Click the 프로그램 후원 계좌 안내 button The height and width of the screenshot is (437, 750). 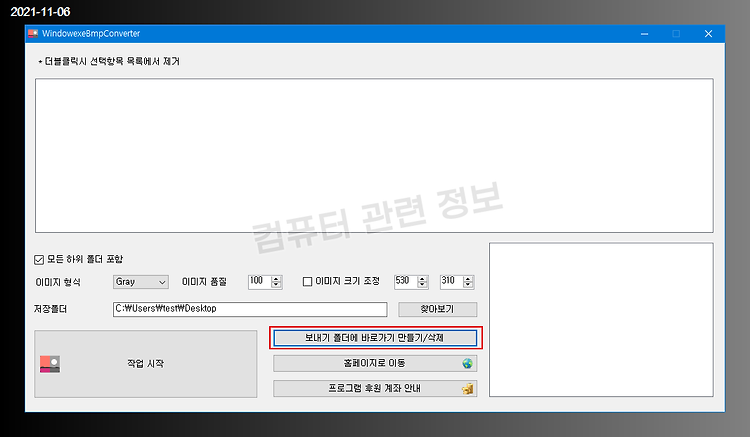point(375,388)
